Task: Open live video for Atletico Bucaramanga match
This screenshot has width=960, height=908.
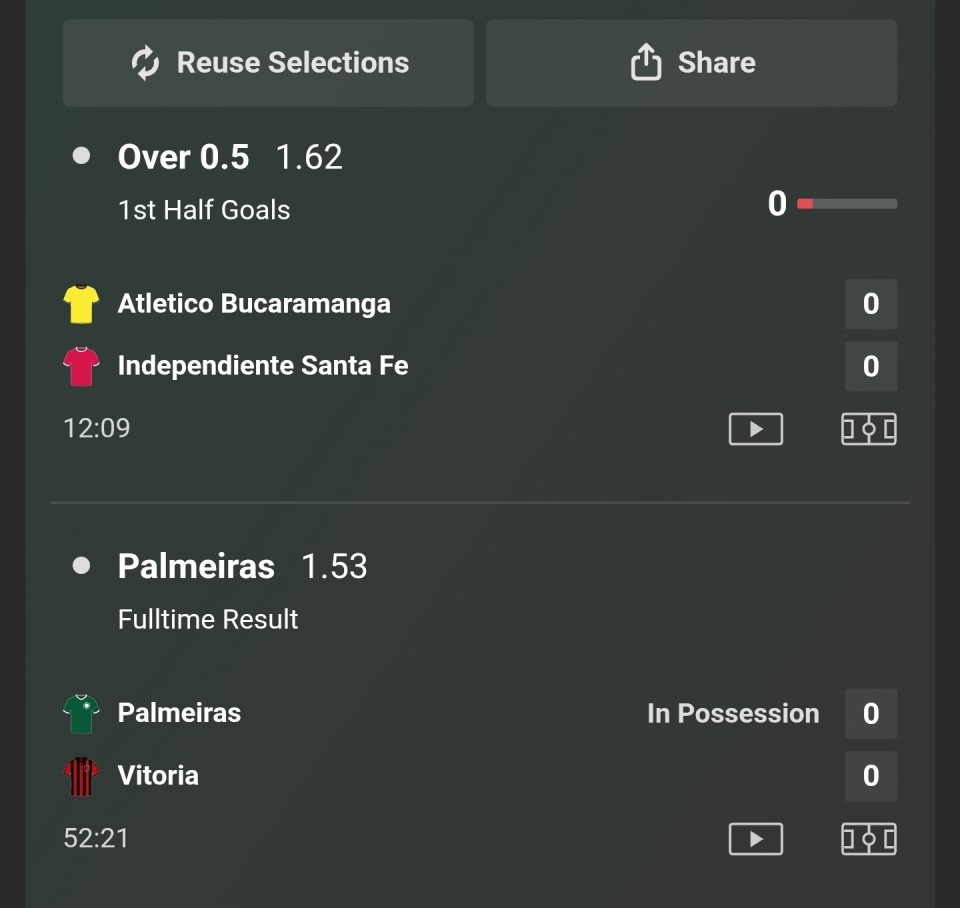Action: 755,429
